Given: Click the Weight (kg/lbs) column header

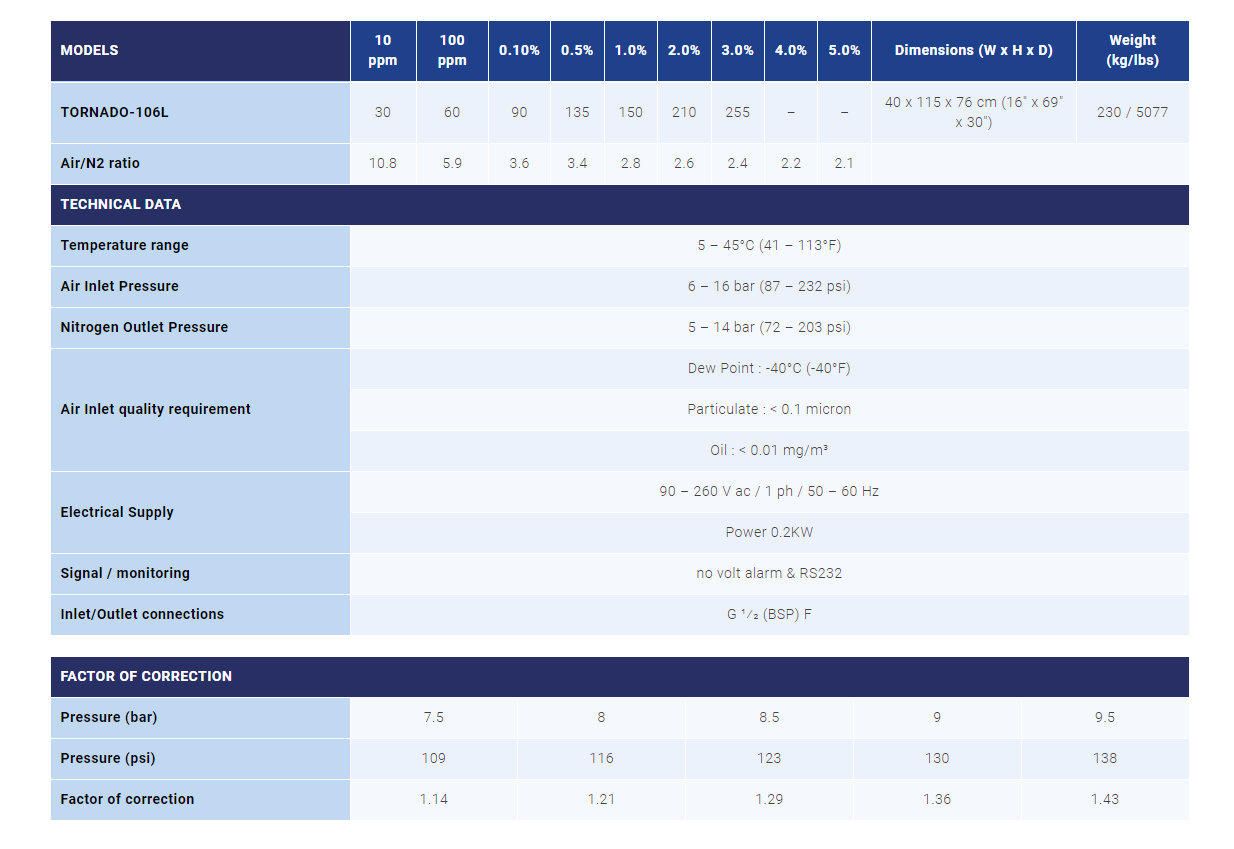Looking at the screenshot, I should [x=1132, y=50].
